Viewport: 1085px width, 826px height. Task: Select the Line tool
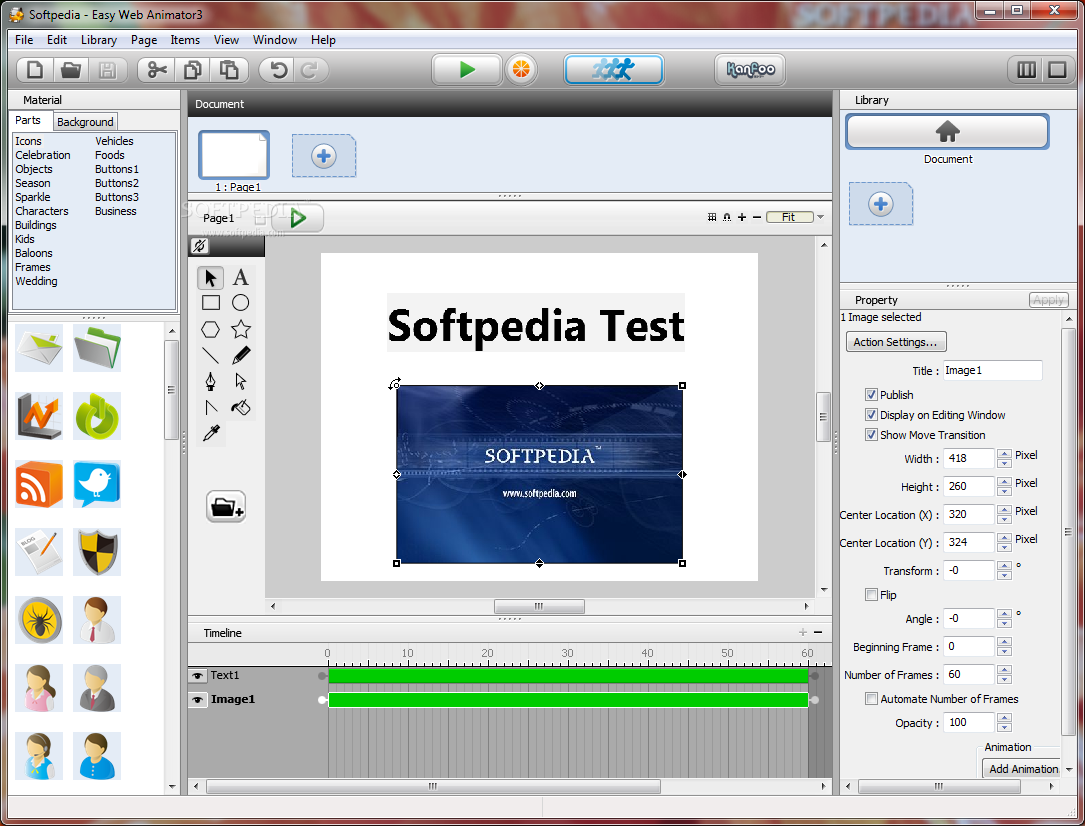coord(210,356)
